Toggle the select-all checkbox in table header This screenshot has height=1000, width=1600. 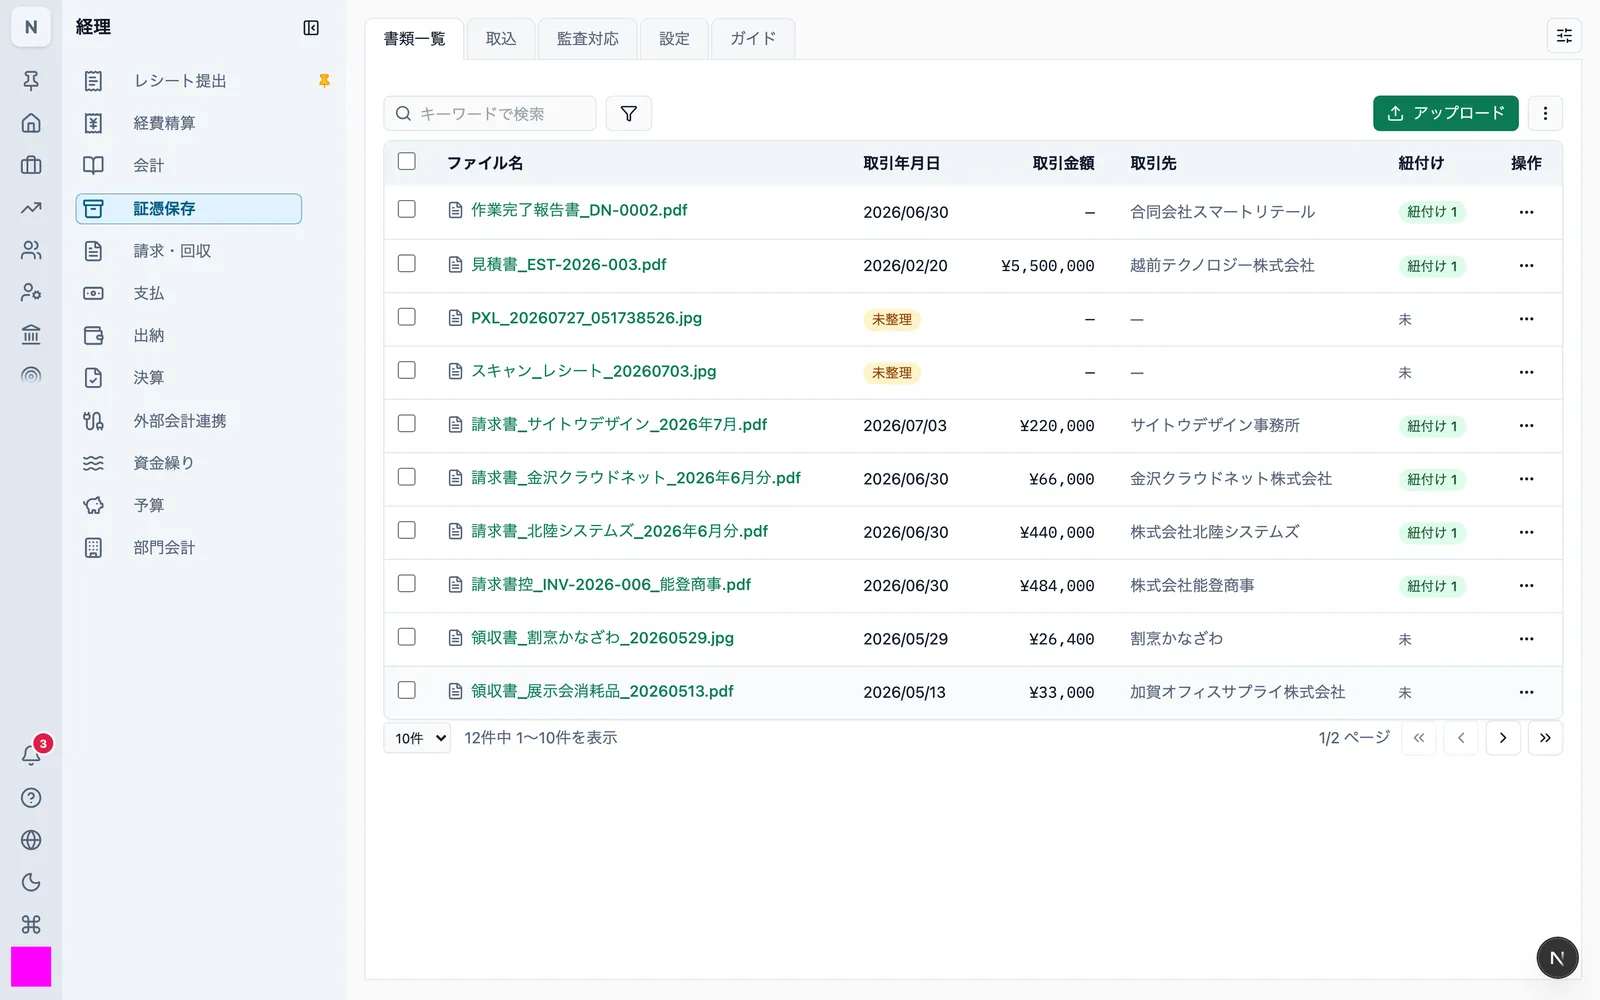407,161
